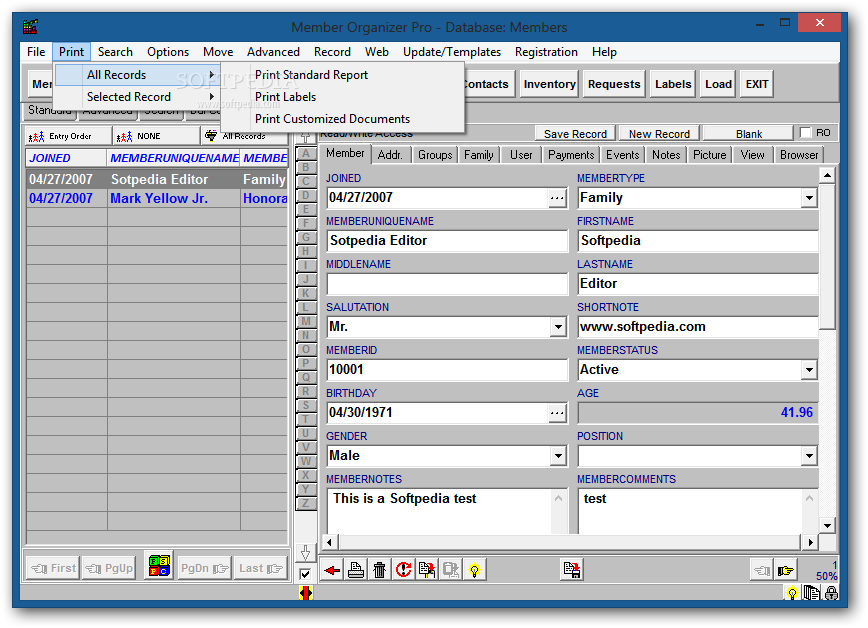Open the Update/Templates menu
This screenshot has height=628, width=868.
[452, 52]
